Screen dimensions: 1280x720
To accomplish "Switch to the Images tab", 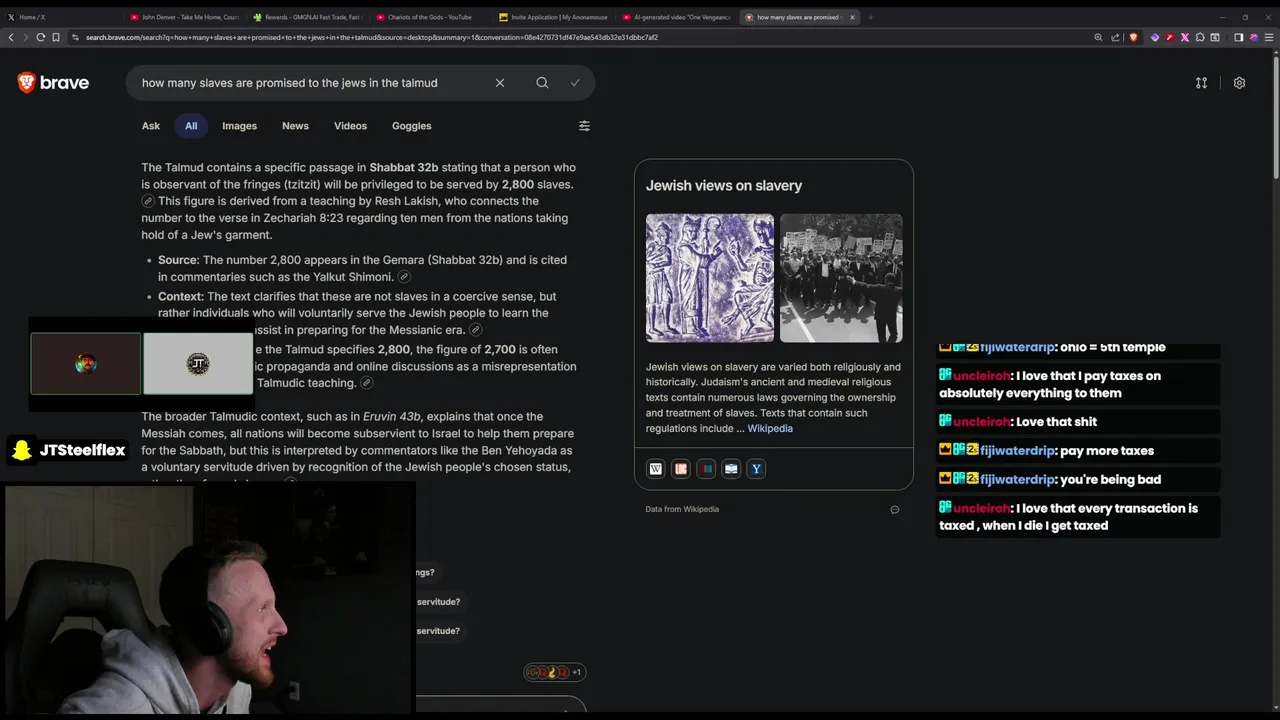I will tap(239, 126).
